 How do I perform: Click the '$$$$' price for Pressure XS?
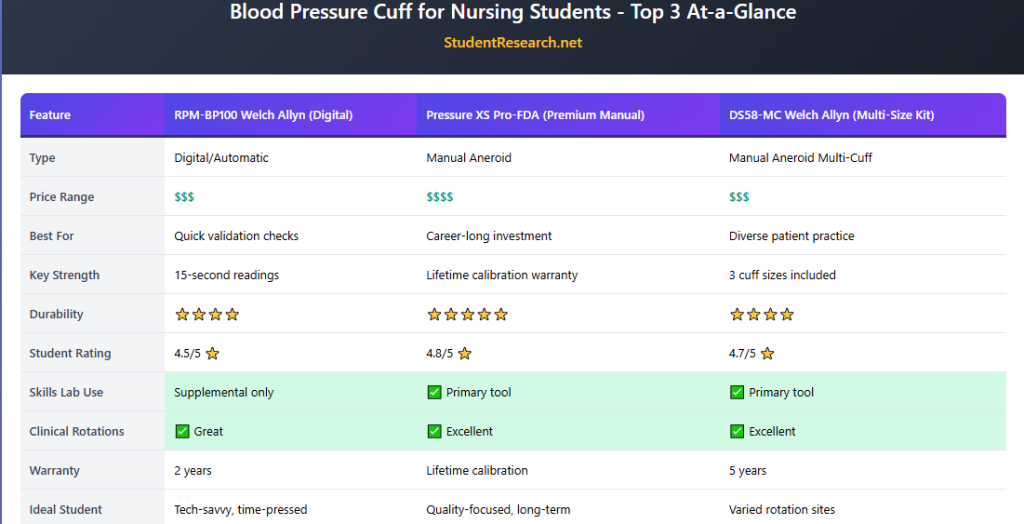pyautogui.click(x=440, y=197)
